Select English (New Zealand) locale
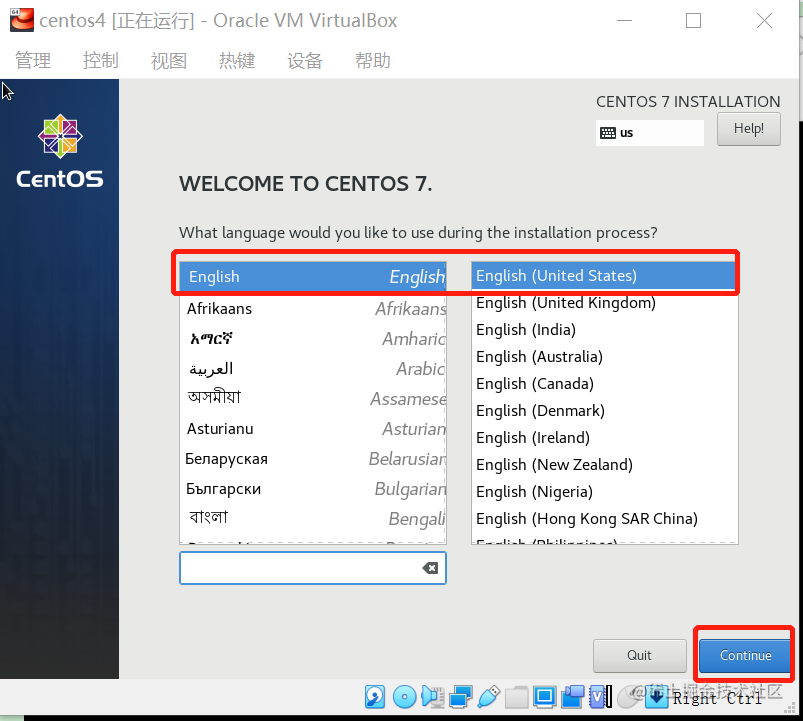 [604, 465]
